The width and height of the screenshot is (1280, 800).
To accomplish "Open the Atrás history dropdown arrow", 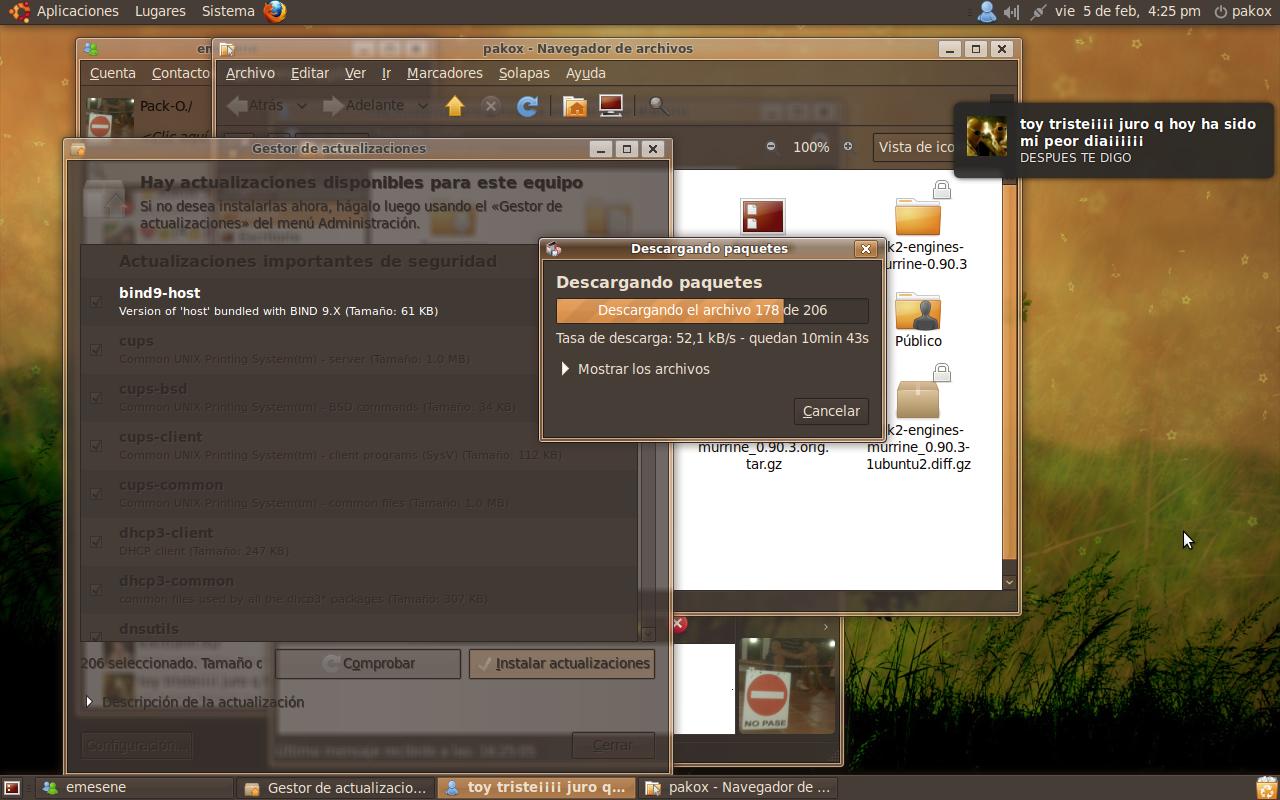I will 301,105.
